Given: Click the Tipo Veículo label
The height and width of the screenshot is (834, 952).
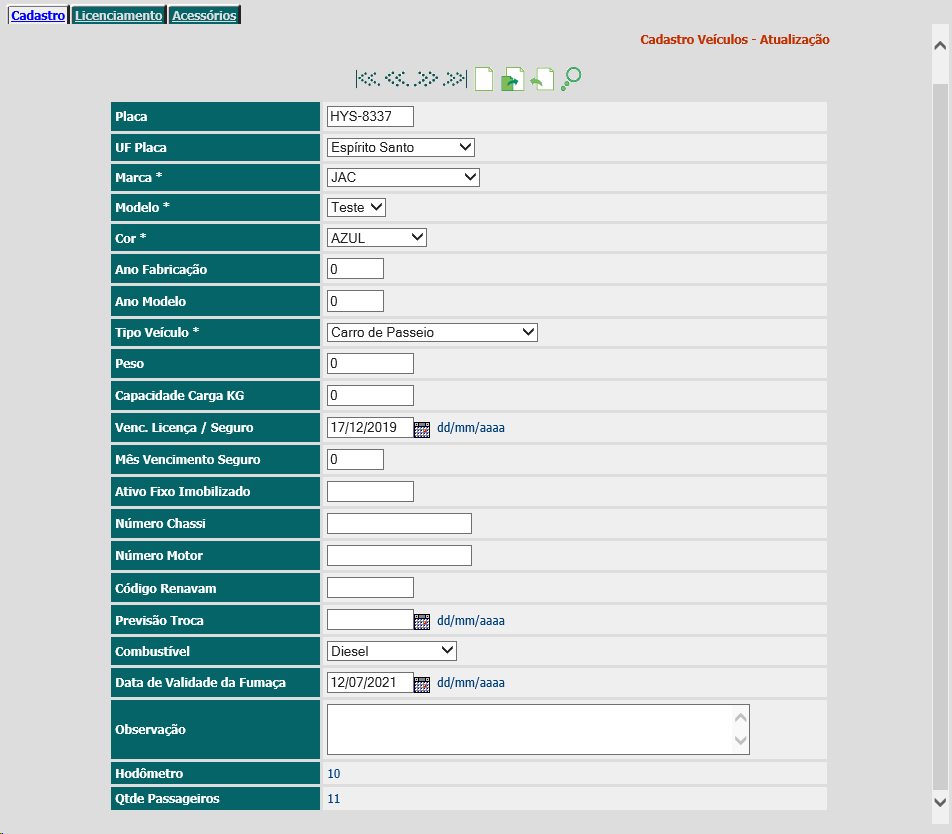Looking at the screenshot, I should [157, 333].
